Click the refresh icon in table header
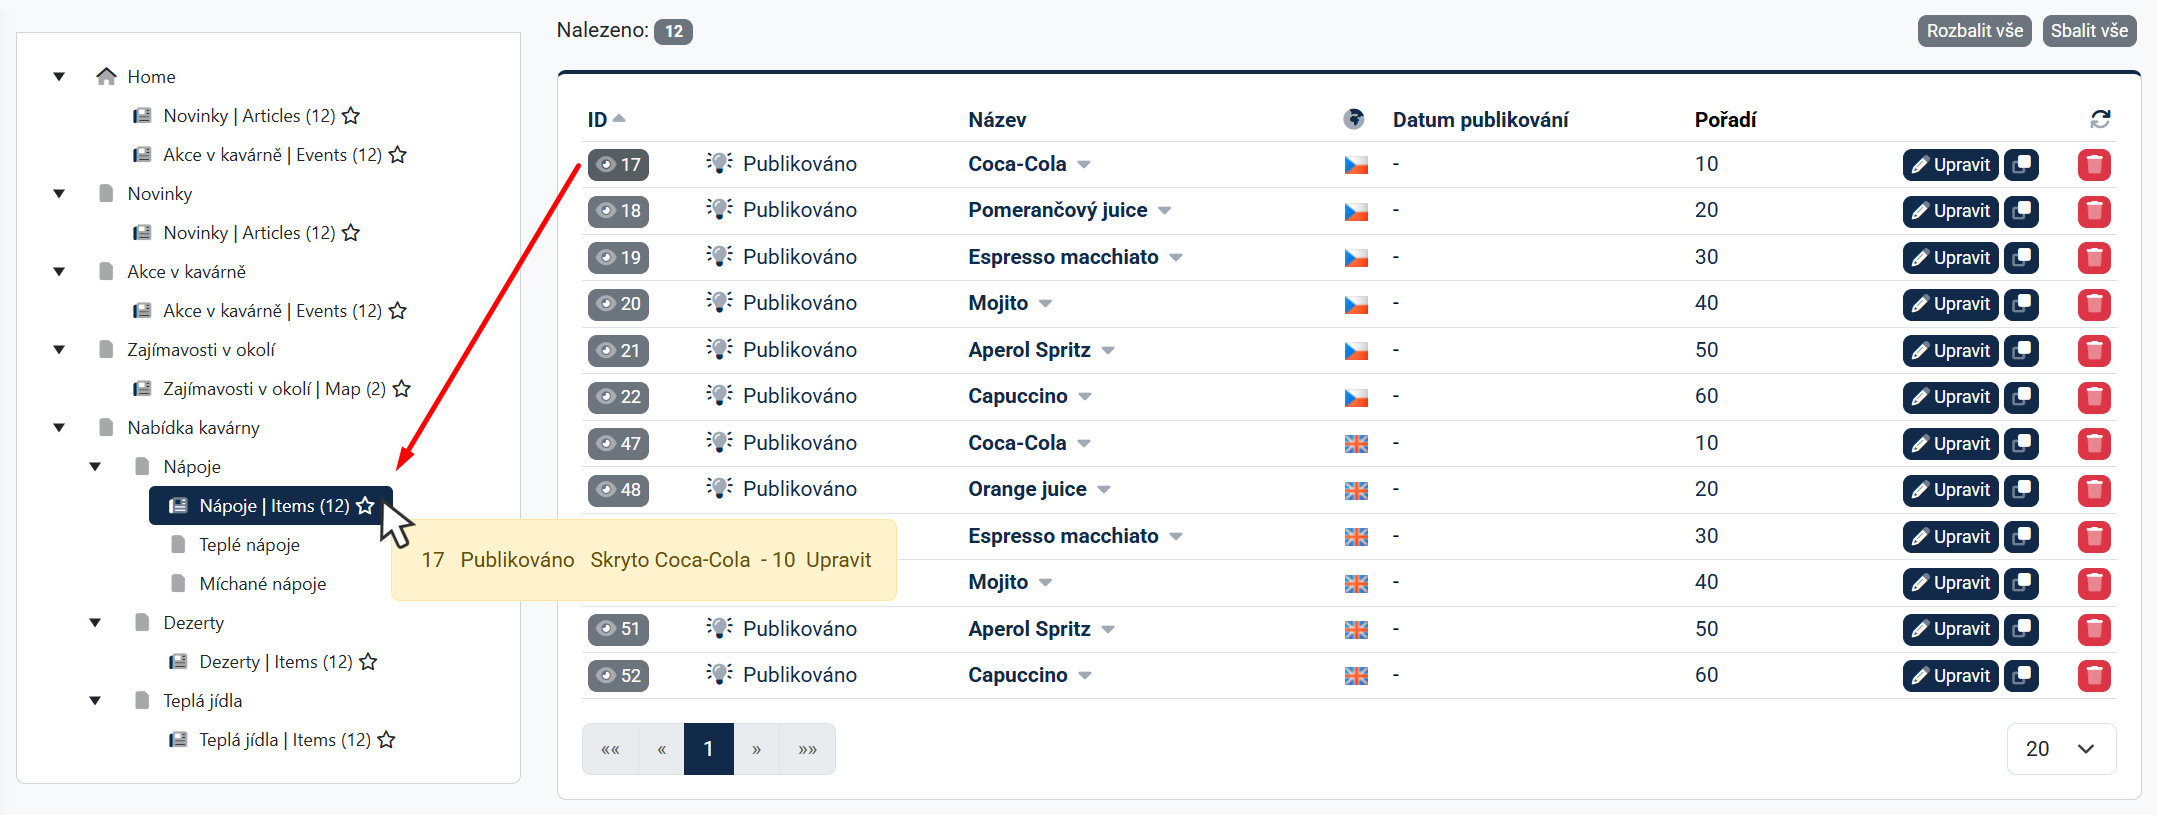2157x815 pixels. tap(2100, 120)
